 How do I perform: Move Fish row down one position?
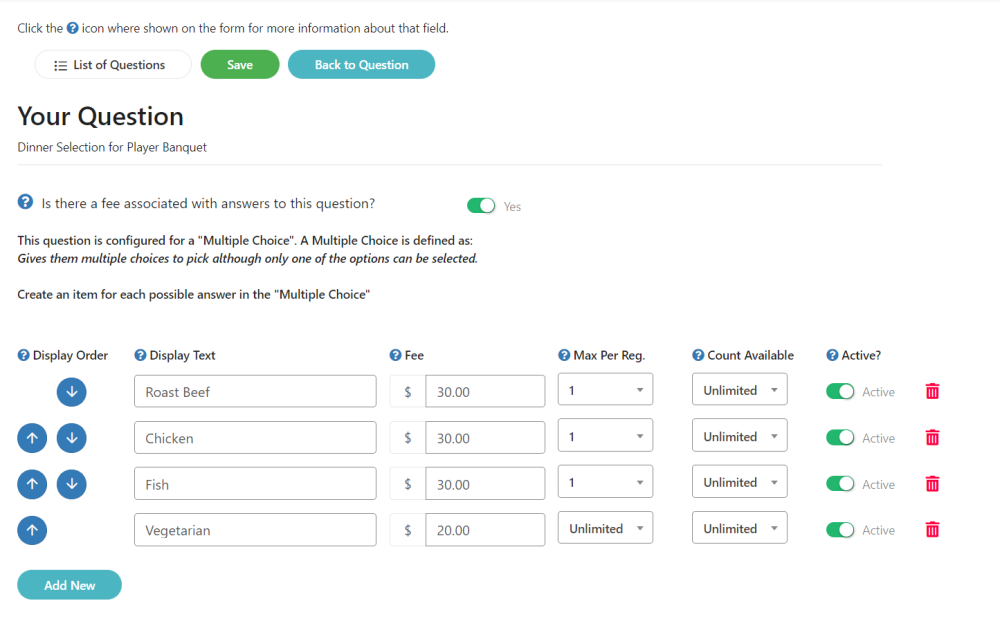point(71,484)
